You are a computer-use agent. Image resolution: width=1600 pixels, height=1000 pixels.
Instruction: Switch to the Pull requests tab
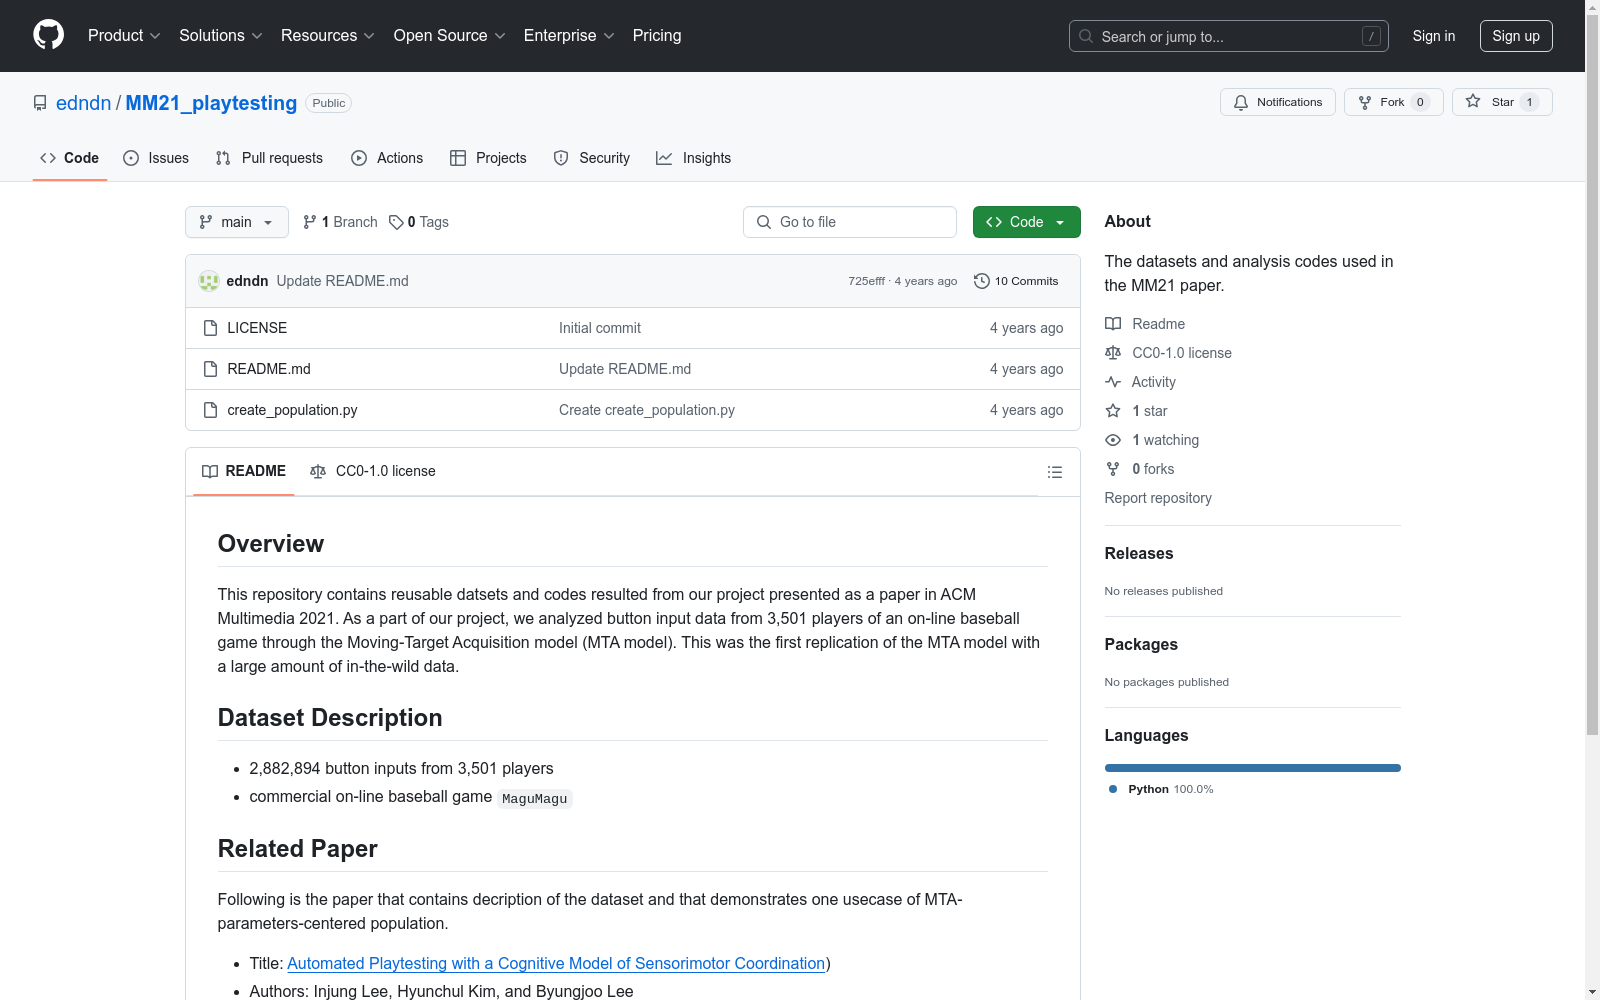click(x=269, y=158)
